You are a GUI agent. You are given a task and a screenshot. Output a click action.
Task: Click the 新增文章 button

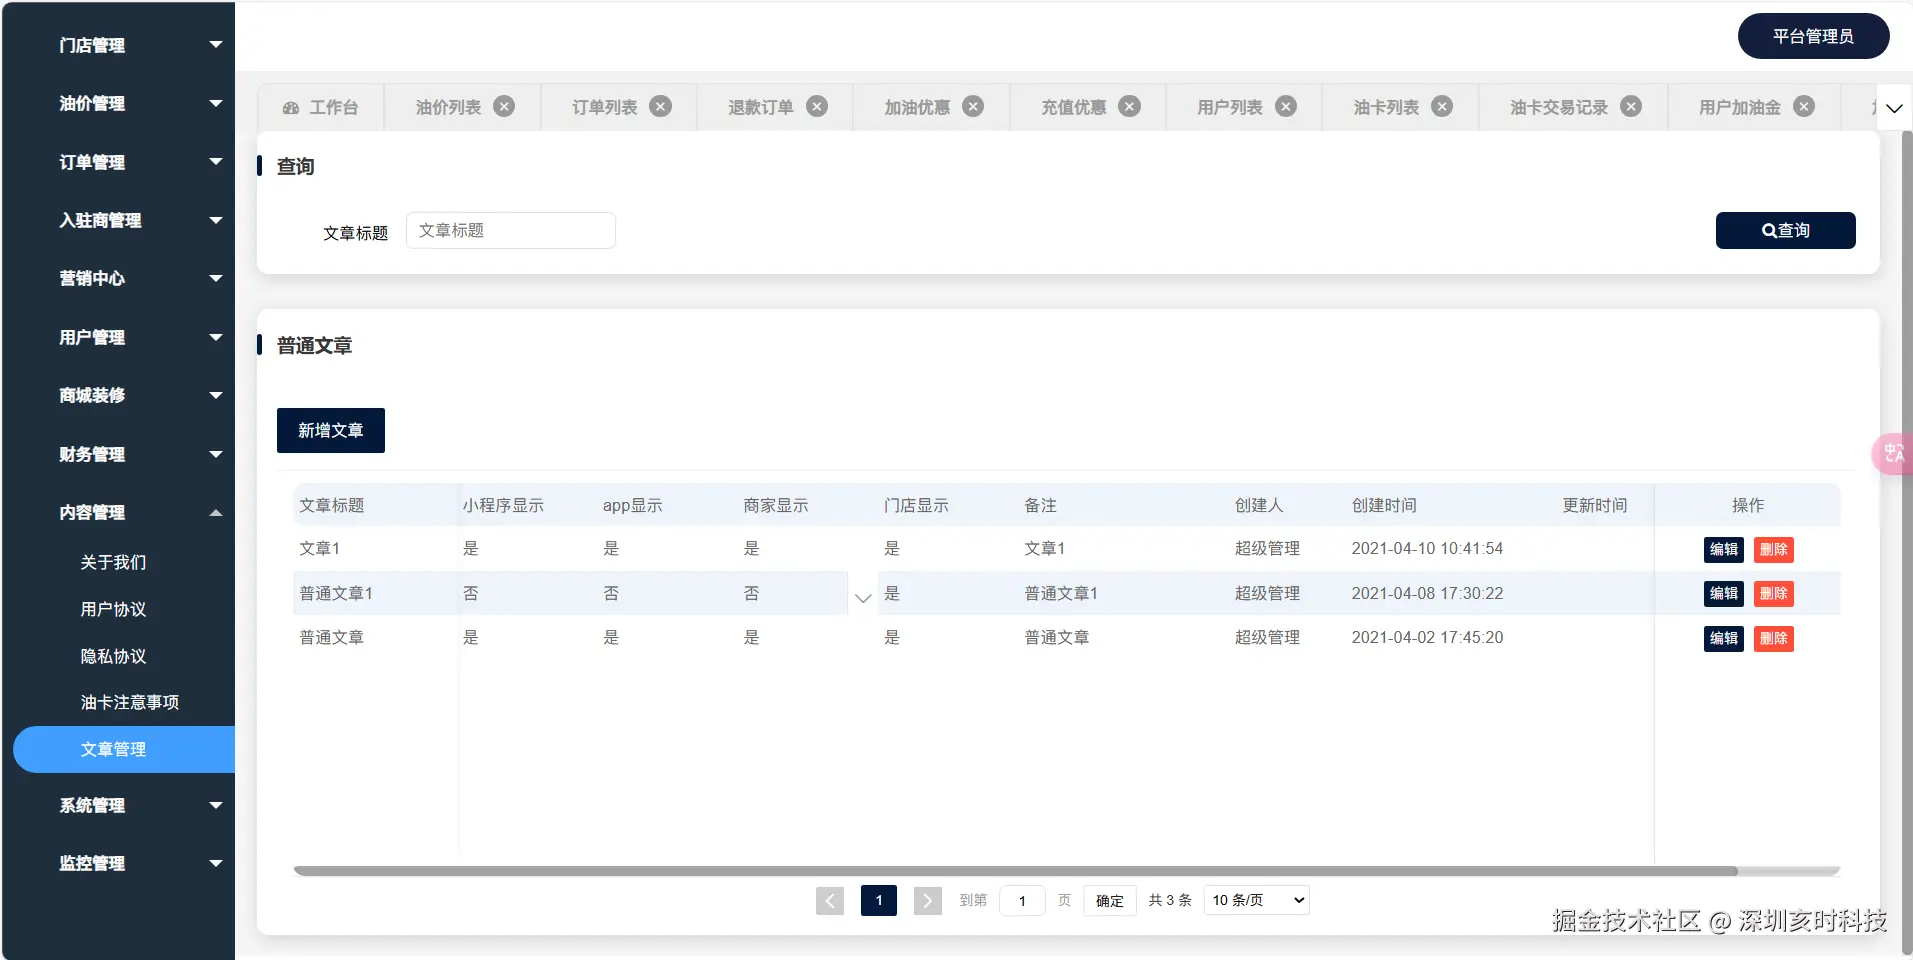(x=330, y=430)
